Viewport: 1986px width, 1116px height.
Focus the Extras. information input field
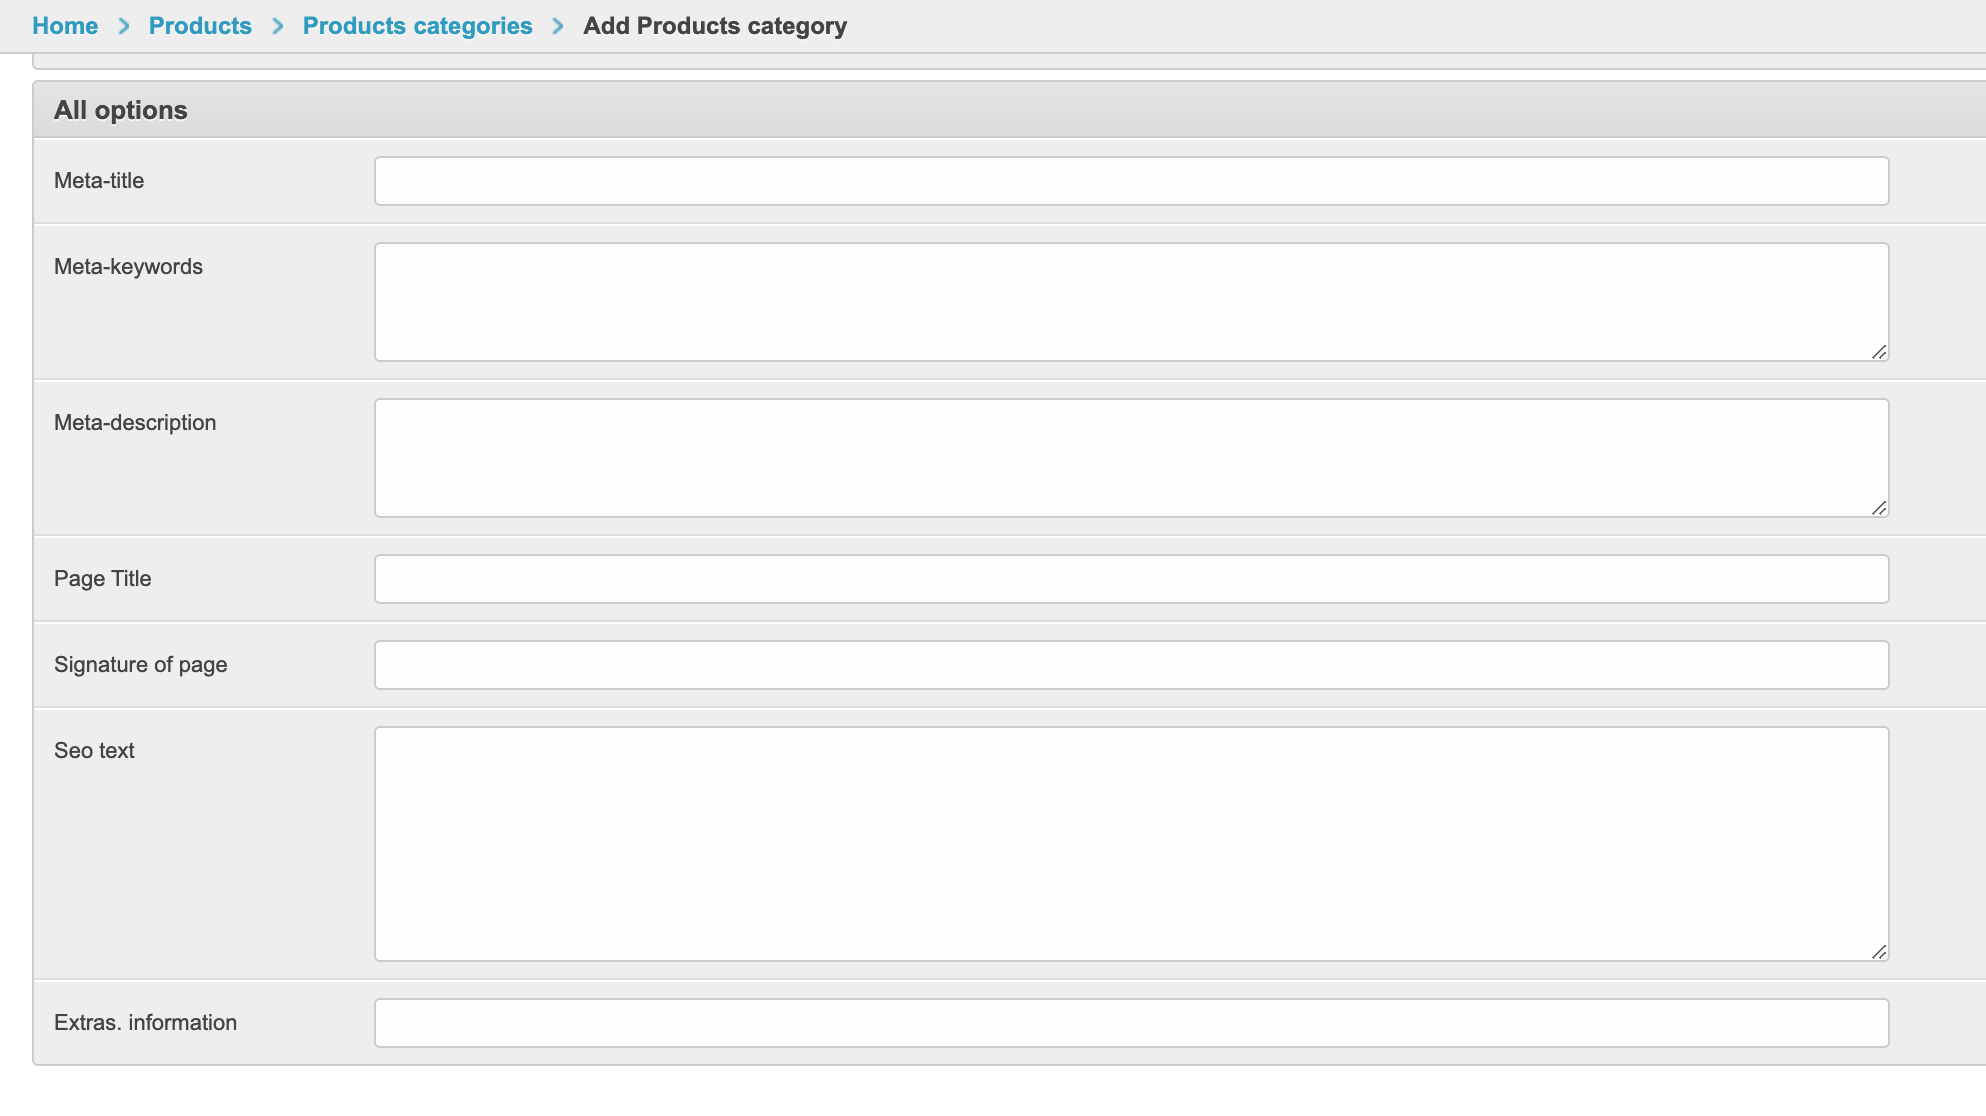point(1131,1023)
